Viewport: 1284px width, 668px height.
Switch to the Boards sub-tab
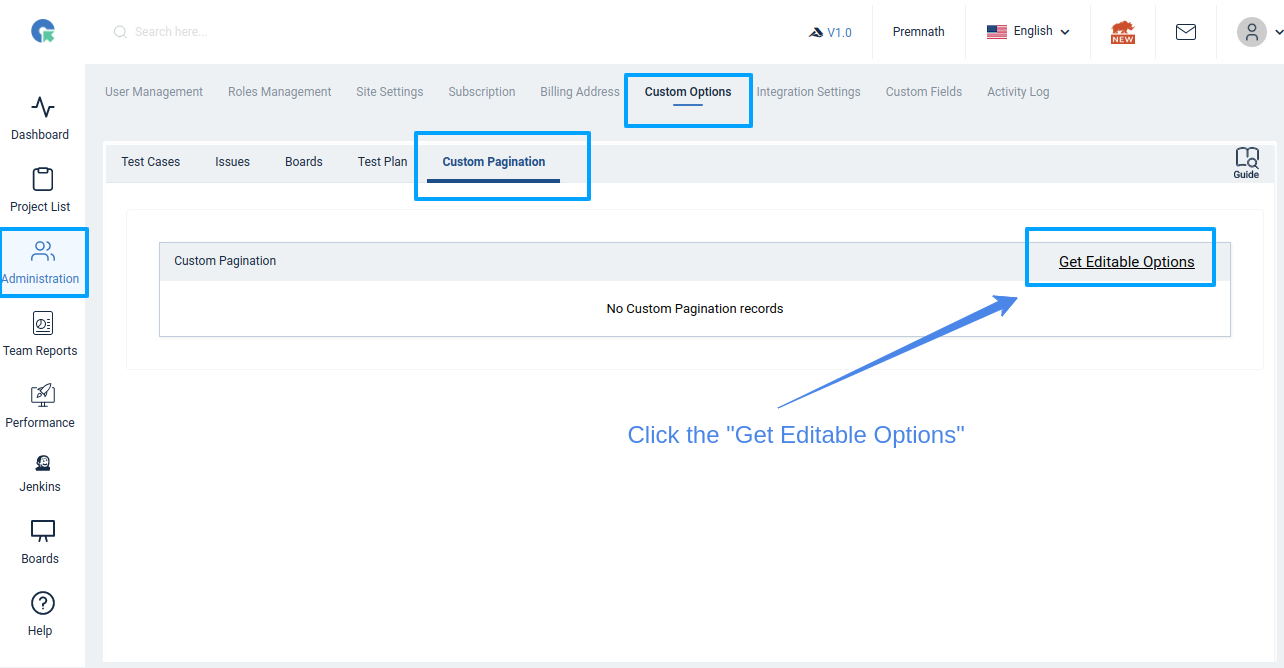click(304, 162)
